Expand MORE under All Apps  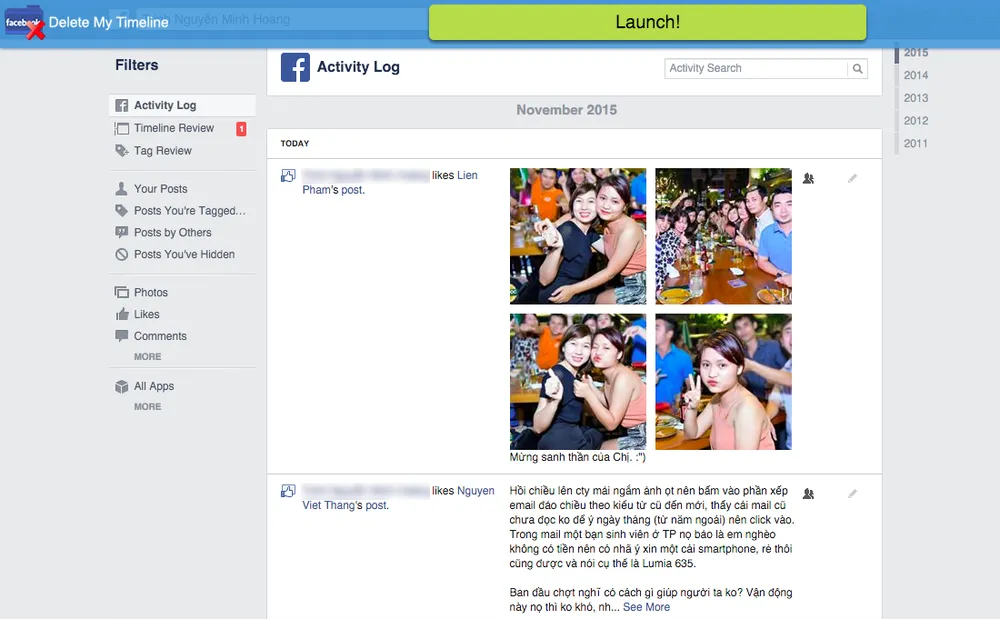pos(147,407)
